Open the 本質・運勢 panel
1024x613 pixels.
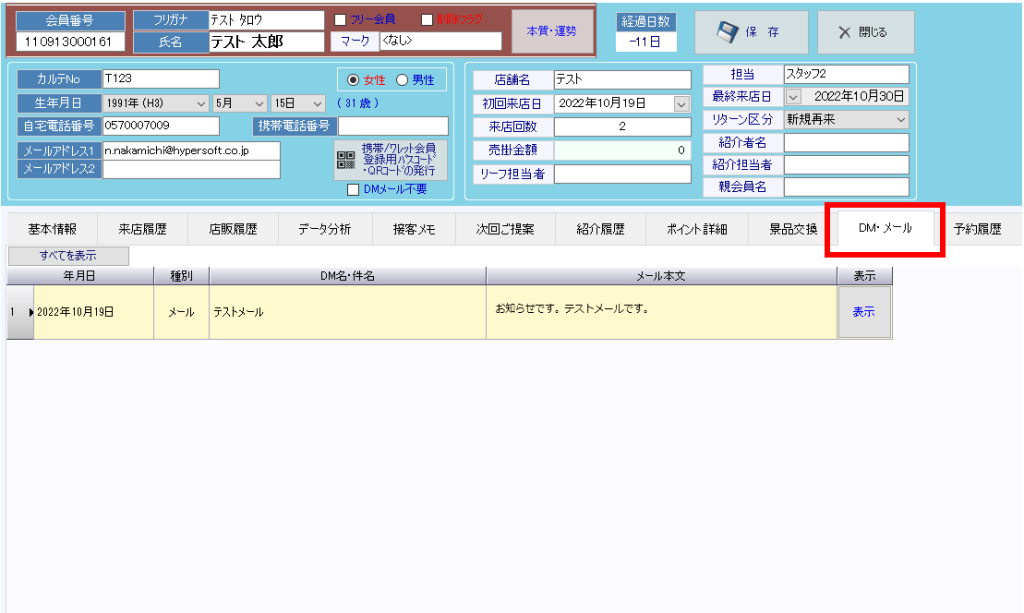coord(551,31)
